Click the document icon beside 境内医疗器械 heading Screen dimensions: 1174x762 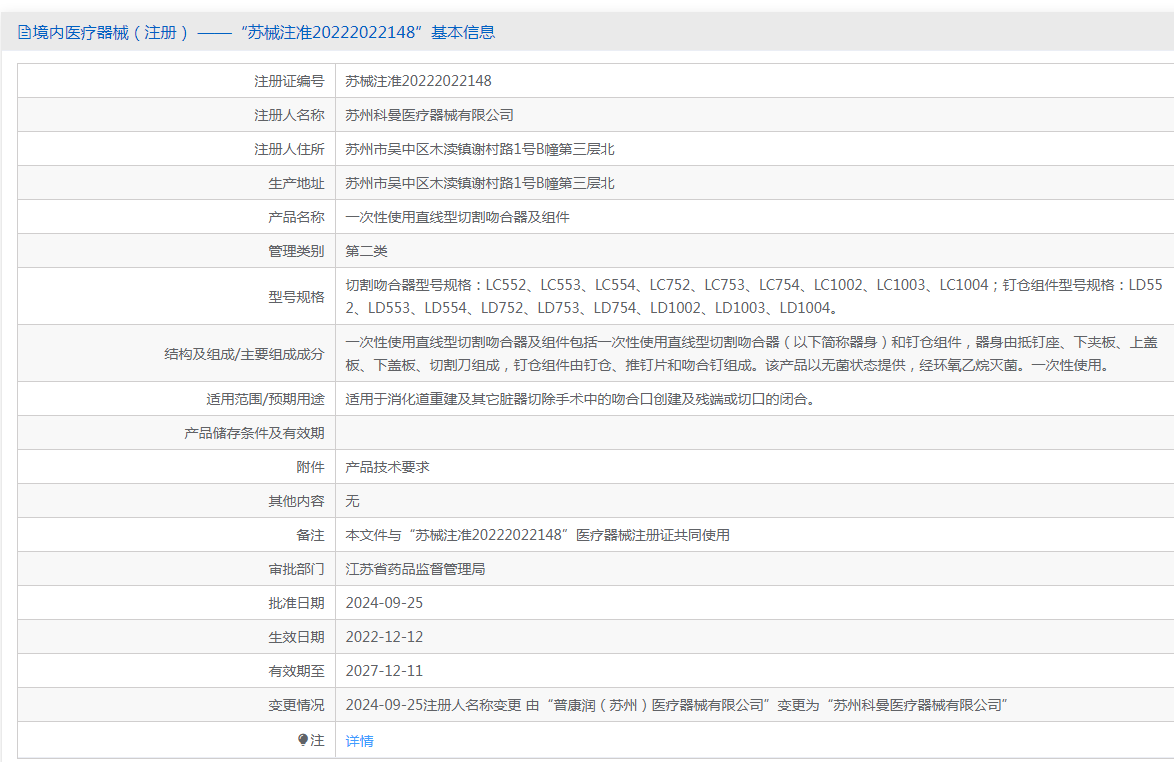(24, 32)
